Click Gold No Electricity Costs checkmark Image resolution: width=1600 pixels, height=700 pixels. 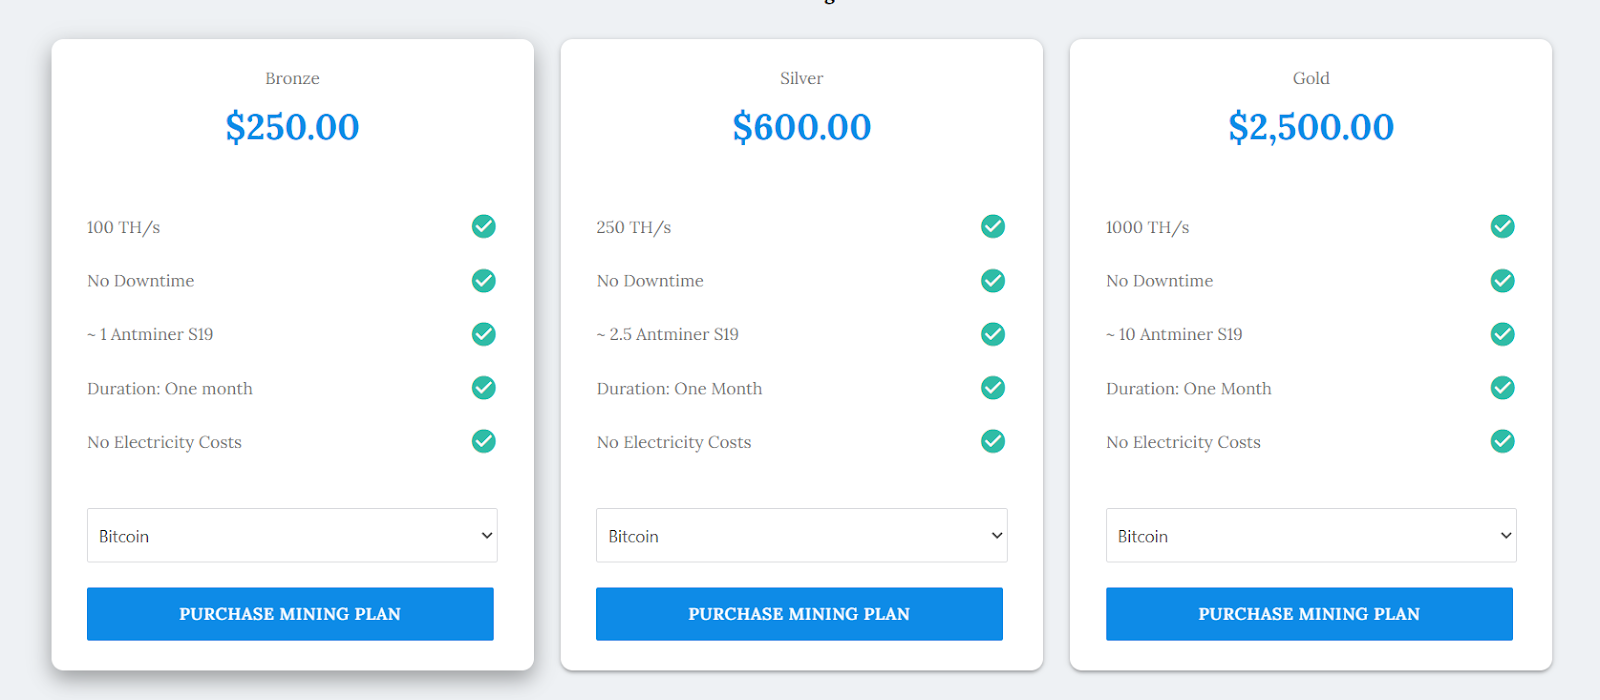click(1503, 441)
